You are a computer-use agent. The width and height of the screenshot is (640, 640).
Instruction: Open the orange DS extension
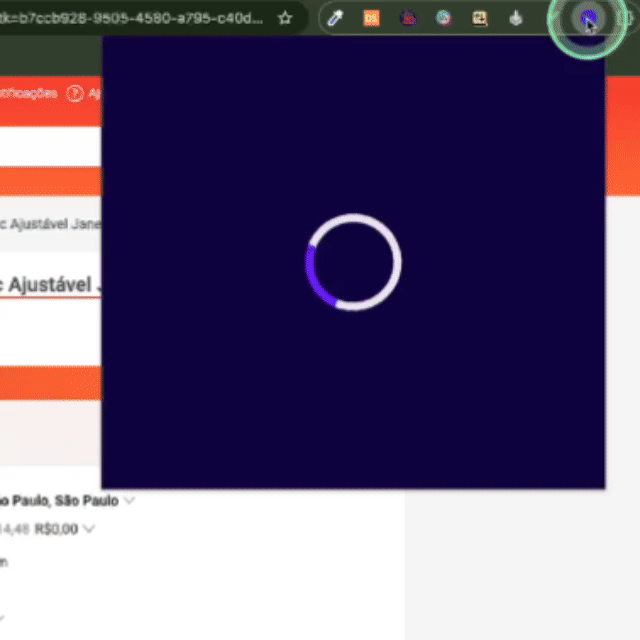click(371, 18)
